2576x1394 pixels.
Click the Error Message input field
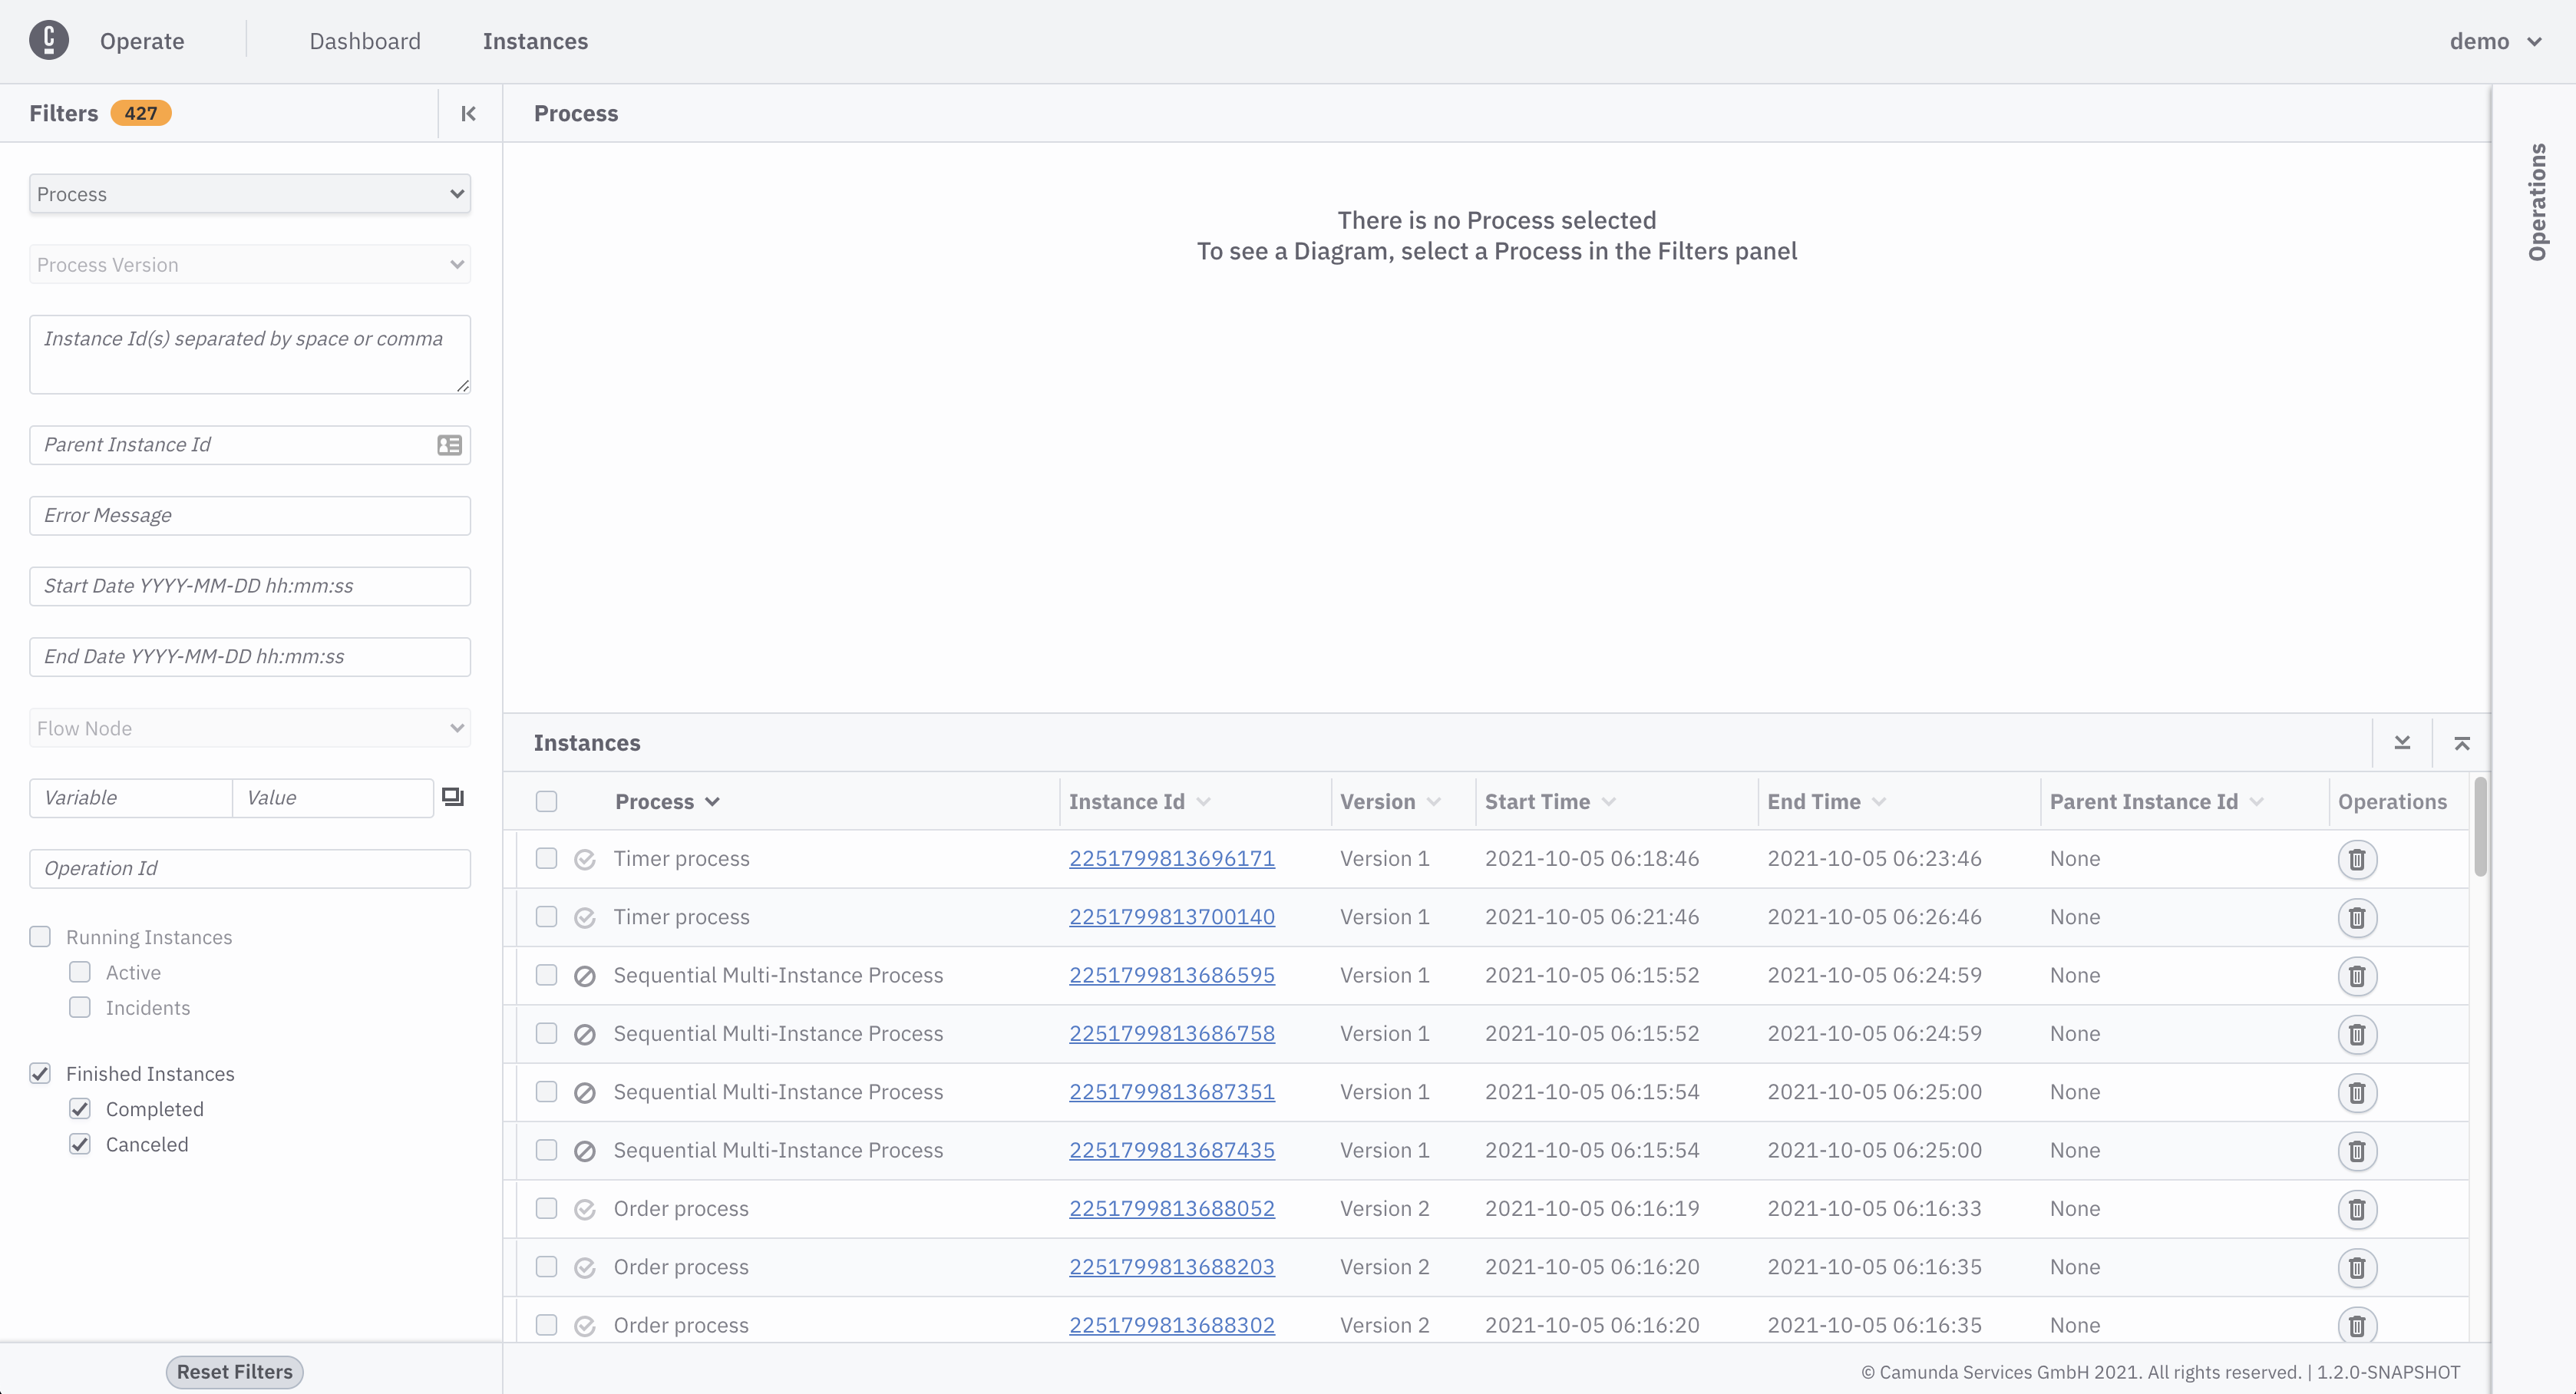coord(249,515)
